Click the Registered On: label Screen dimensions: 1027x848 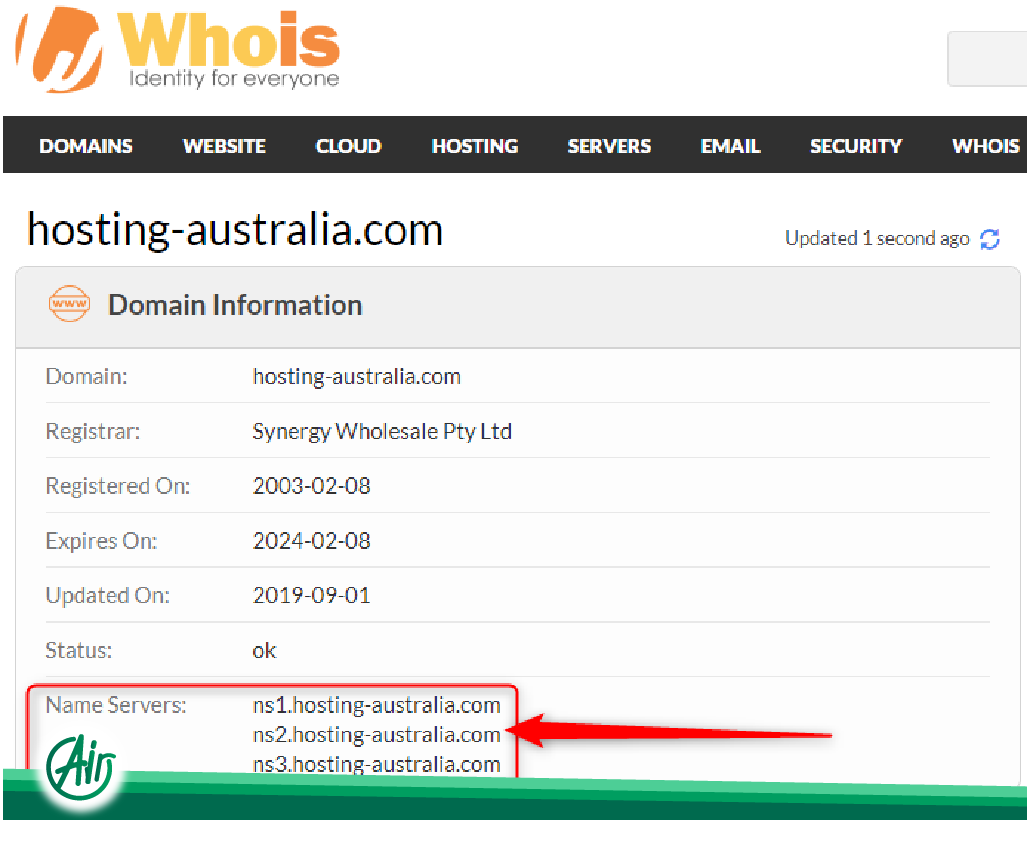pos(118,486)
